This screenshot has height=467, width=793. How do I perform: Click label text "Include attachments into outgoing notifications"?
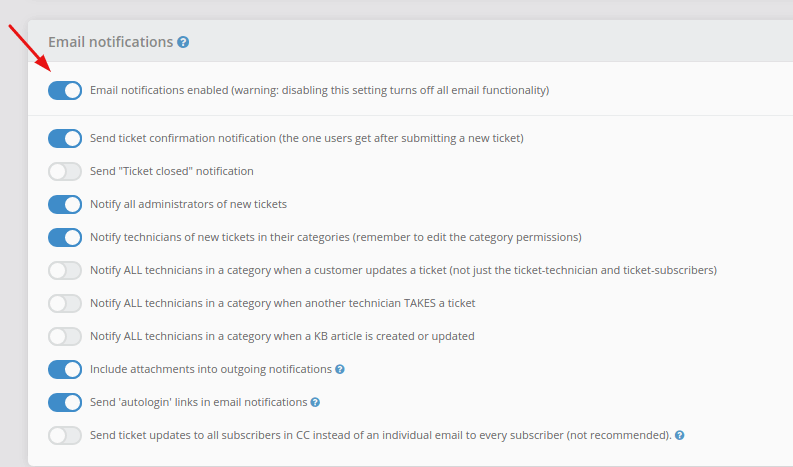(211, 369)
